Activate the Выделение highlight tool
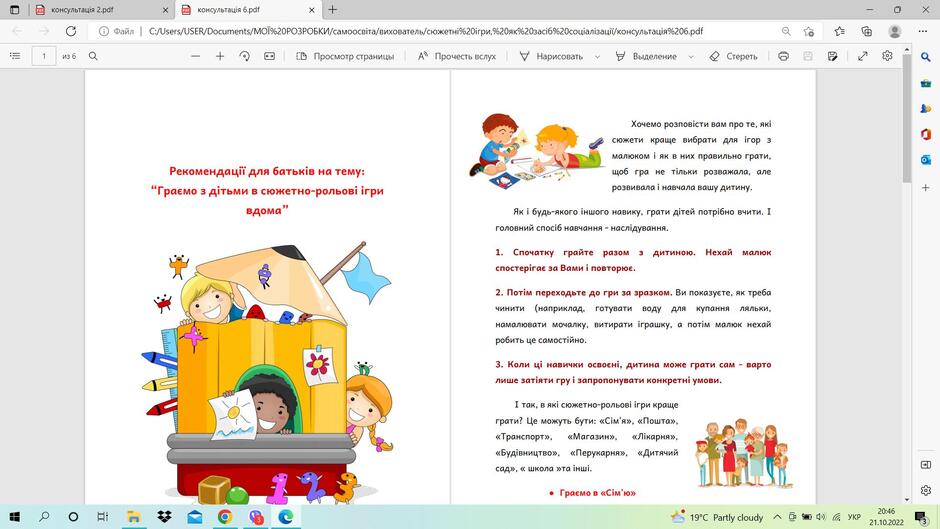The height and width of the screenshot is (529, 940). coord(646,56)
